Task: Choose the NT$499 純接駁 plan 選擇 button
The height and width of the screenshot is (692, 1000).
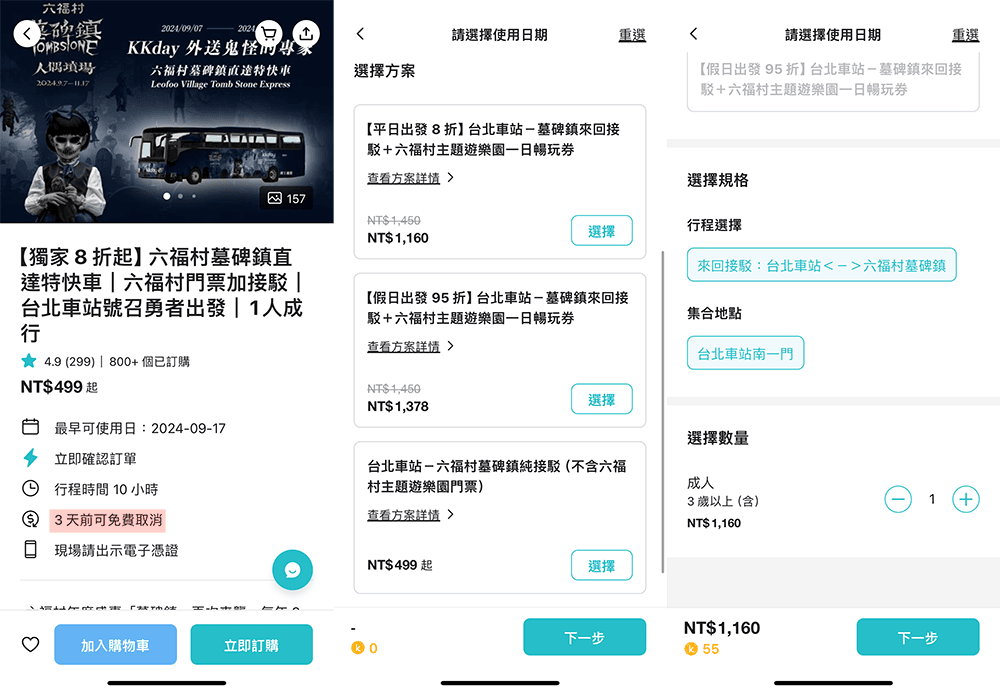Action: [601, 565]
